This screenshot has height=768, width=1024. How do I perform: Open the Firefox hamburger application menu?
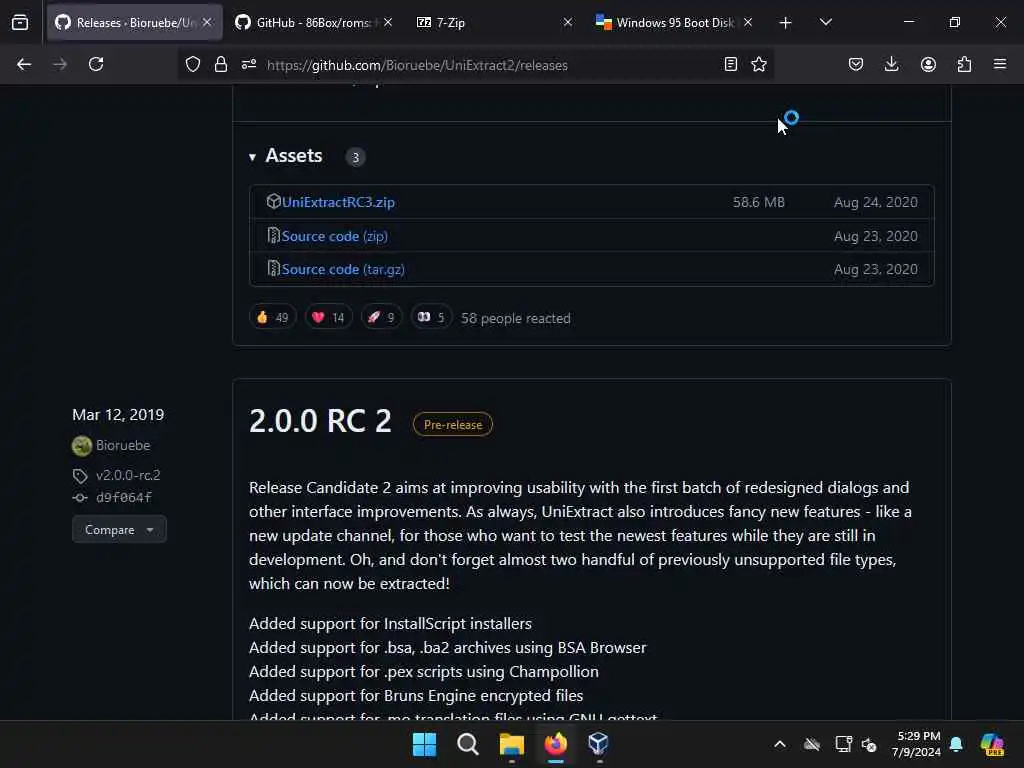[1000, 64]
